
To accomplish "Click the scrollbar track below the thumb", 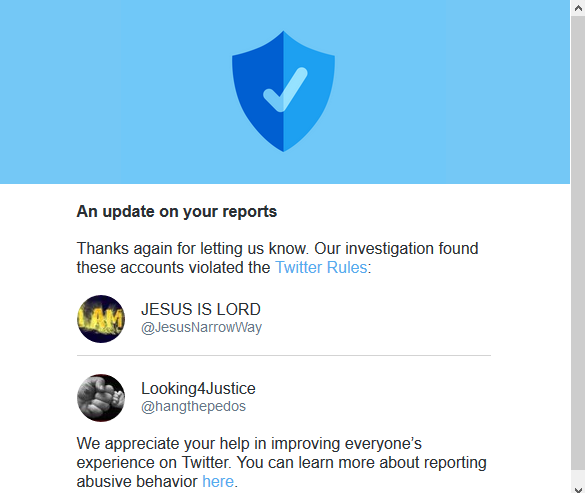I will click(x=578, y=477).
